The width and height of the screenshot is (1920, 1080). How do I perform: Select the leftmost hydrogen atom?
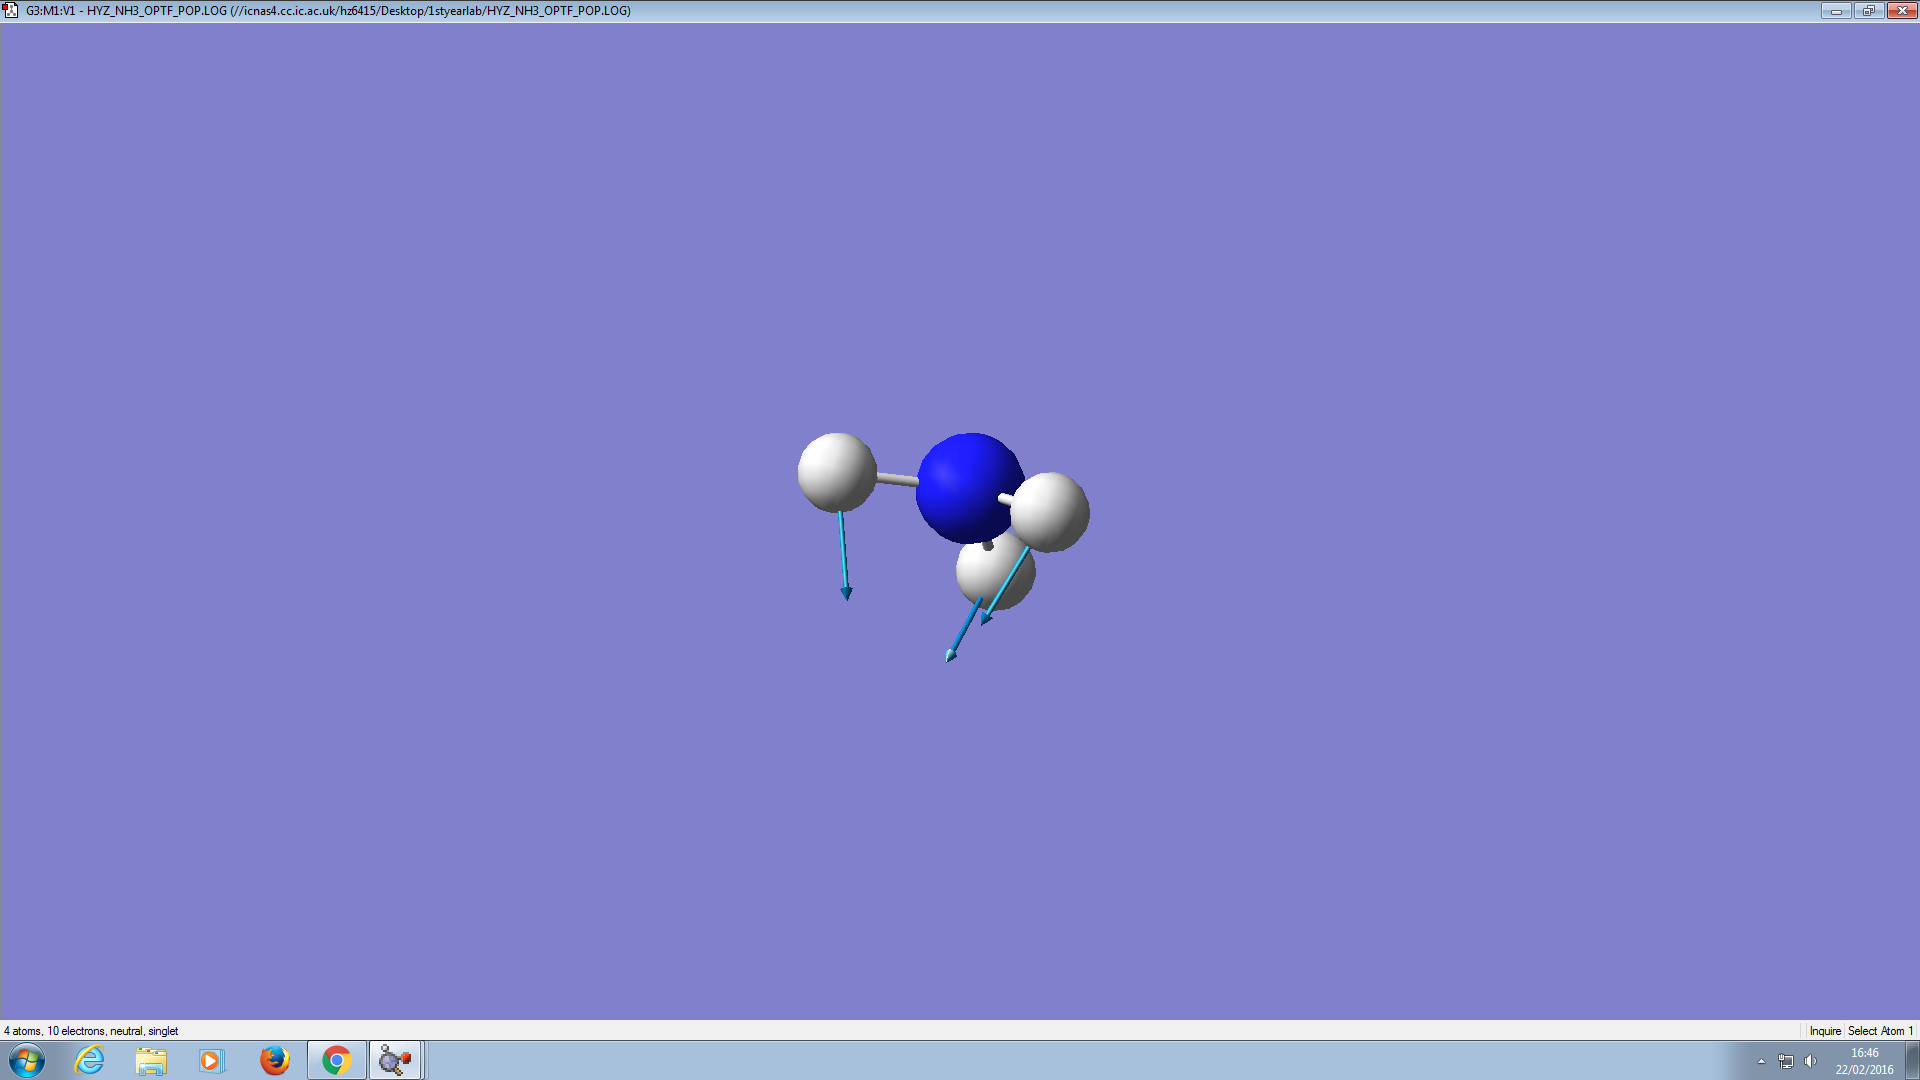coord(836,471)
